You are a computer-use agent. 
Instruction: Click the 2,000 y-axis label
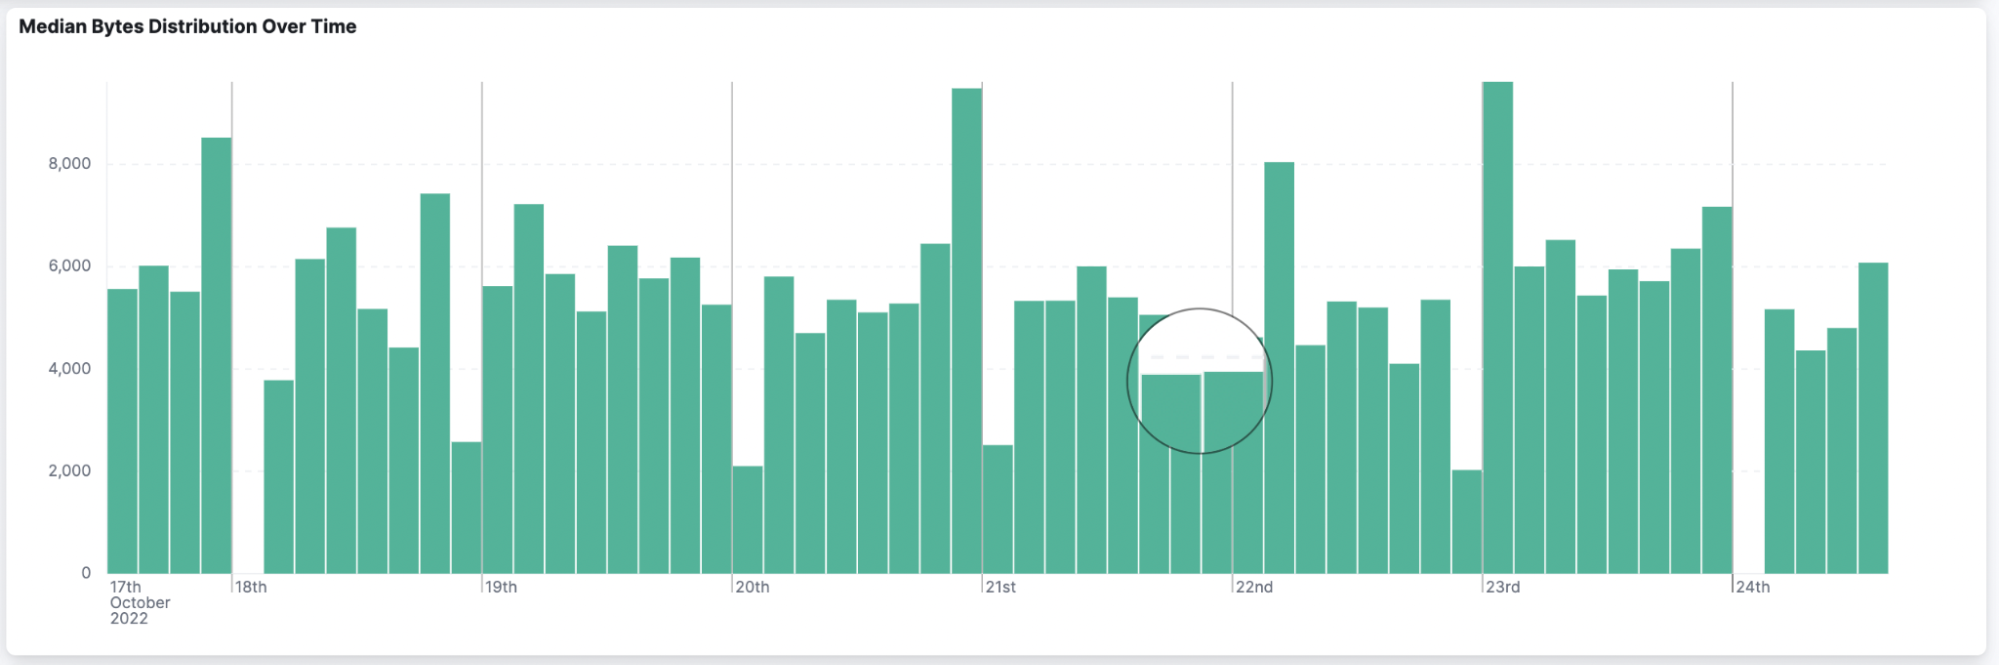[70, 471]
